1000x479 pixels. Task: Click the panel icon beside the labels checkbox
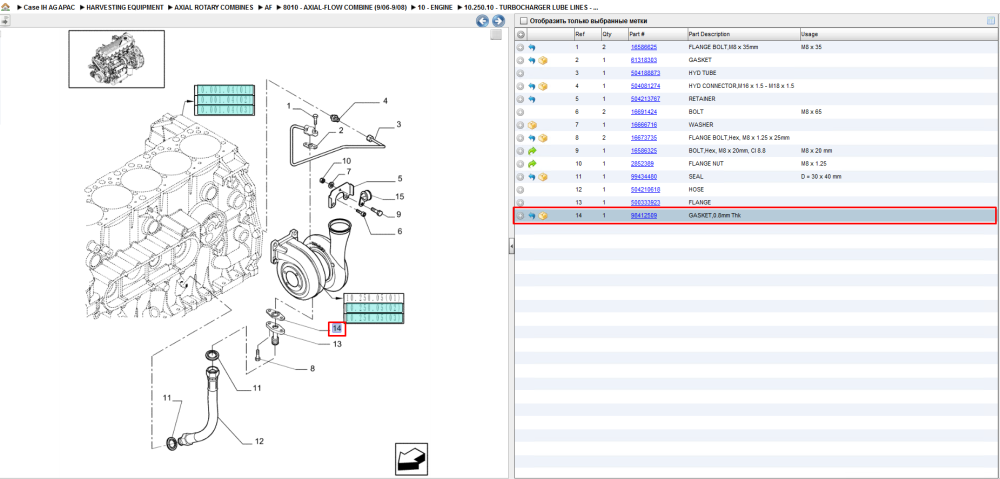(x=990, y=21)
